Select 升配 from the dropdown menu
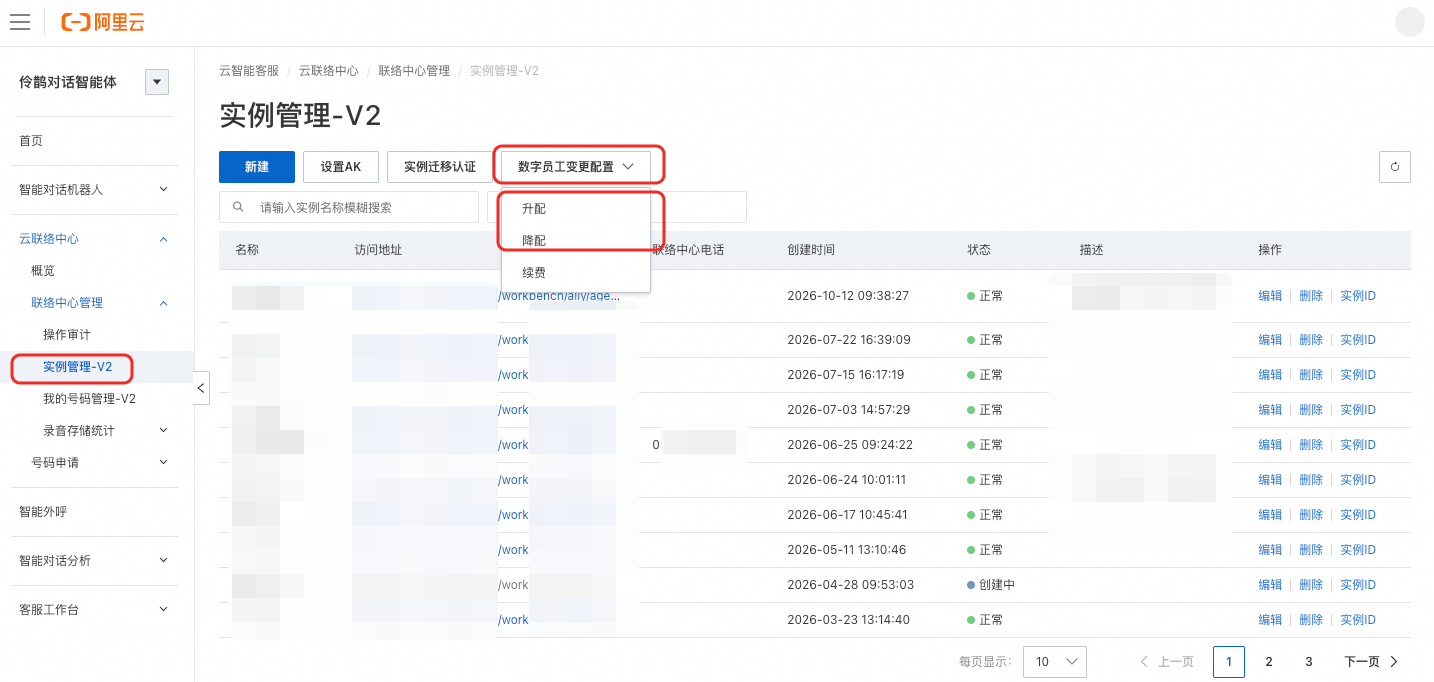The width and height of the screenshot is (1434, 682). tap(576, 209)
